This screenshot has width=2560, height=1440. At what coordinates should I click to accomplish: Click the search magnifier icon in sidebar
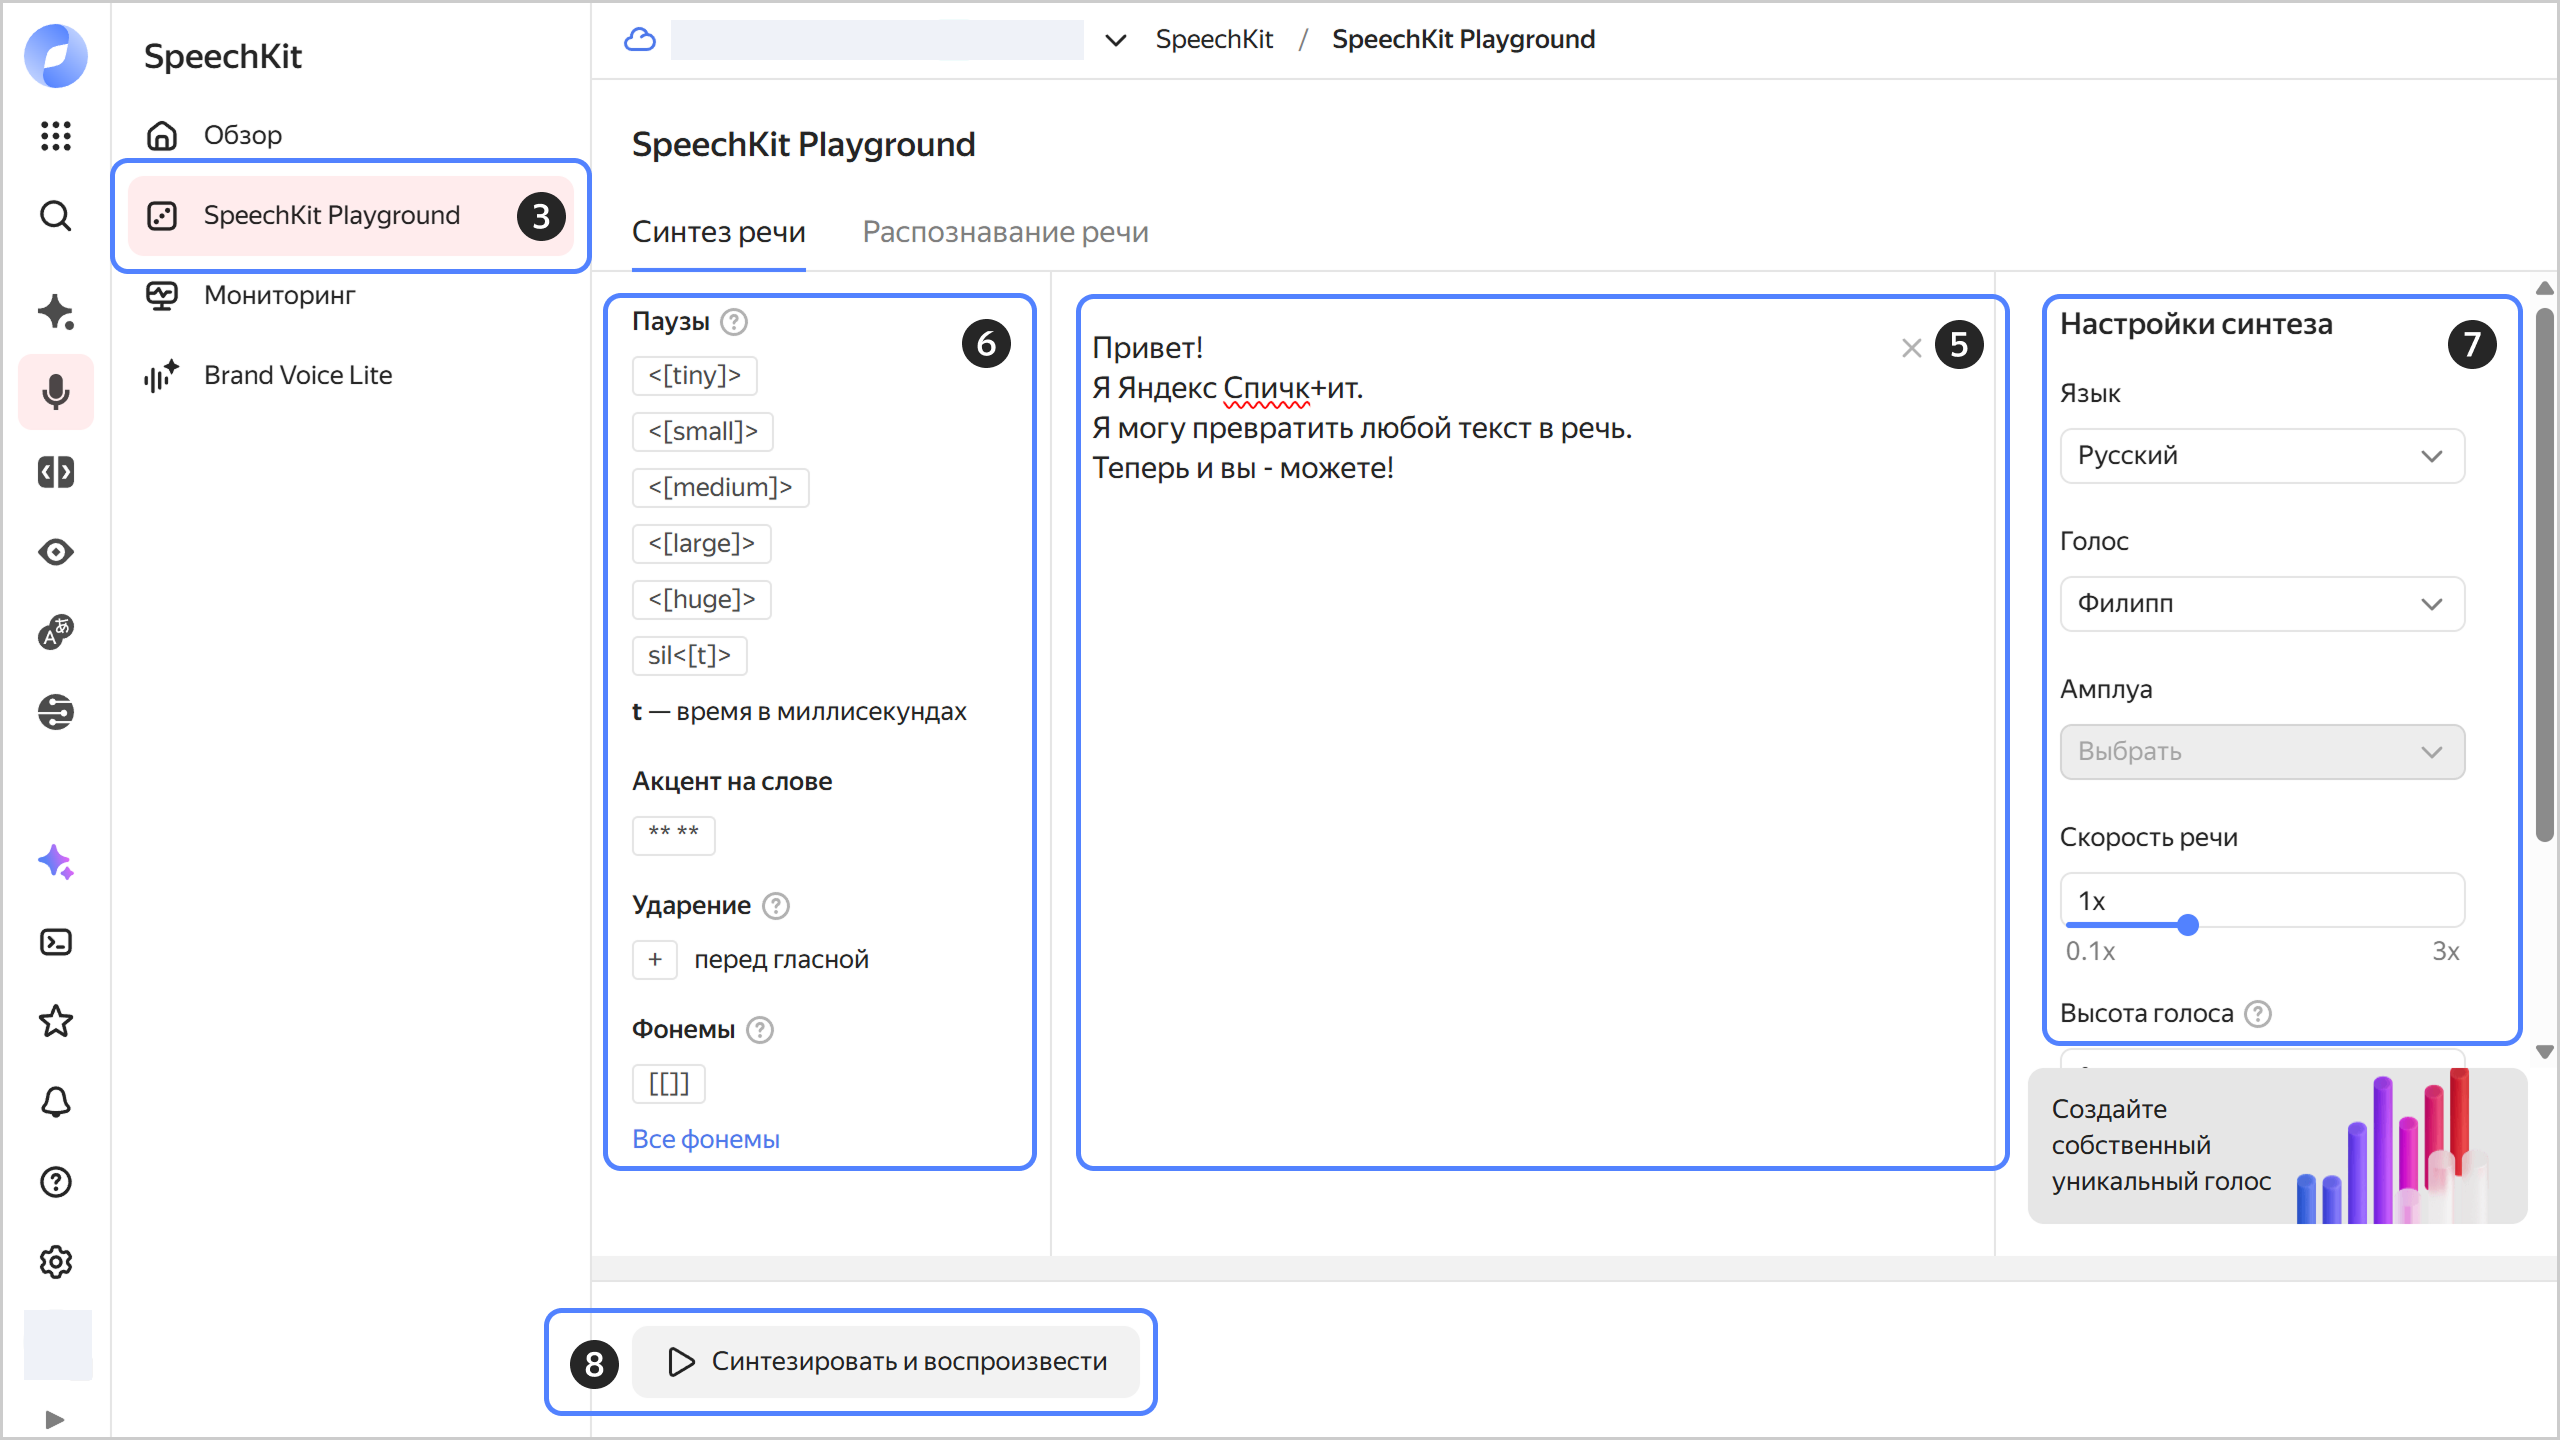click(56, 216)
